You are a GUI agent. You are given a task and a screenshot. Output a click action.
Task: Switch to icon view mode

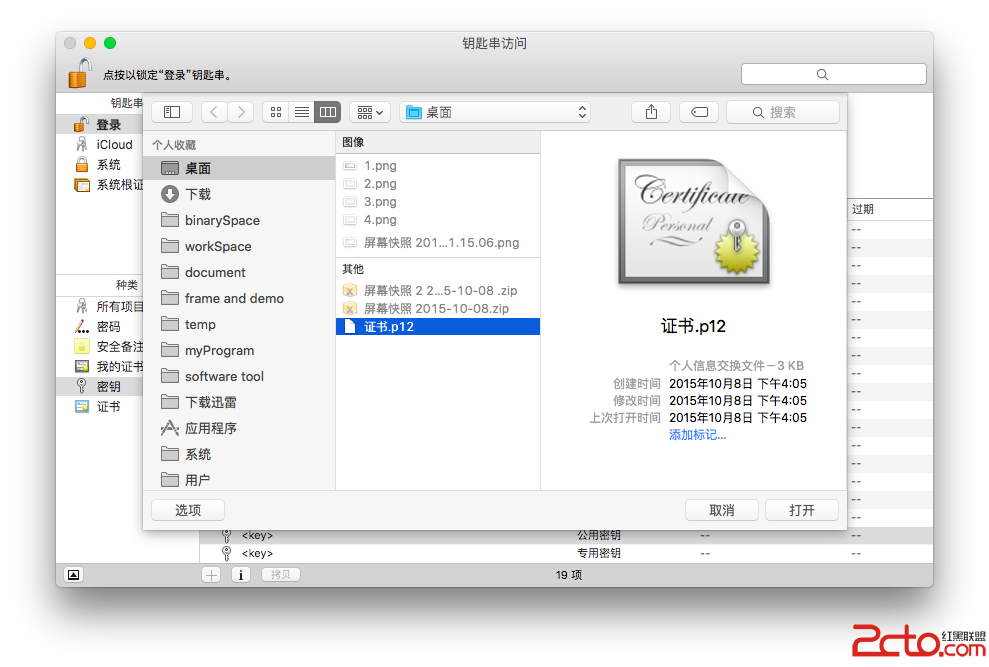(276, 112)
